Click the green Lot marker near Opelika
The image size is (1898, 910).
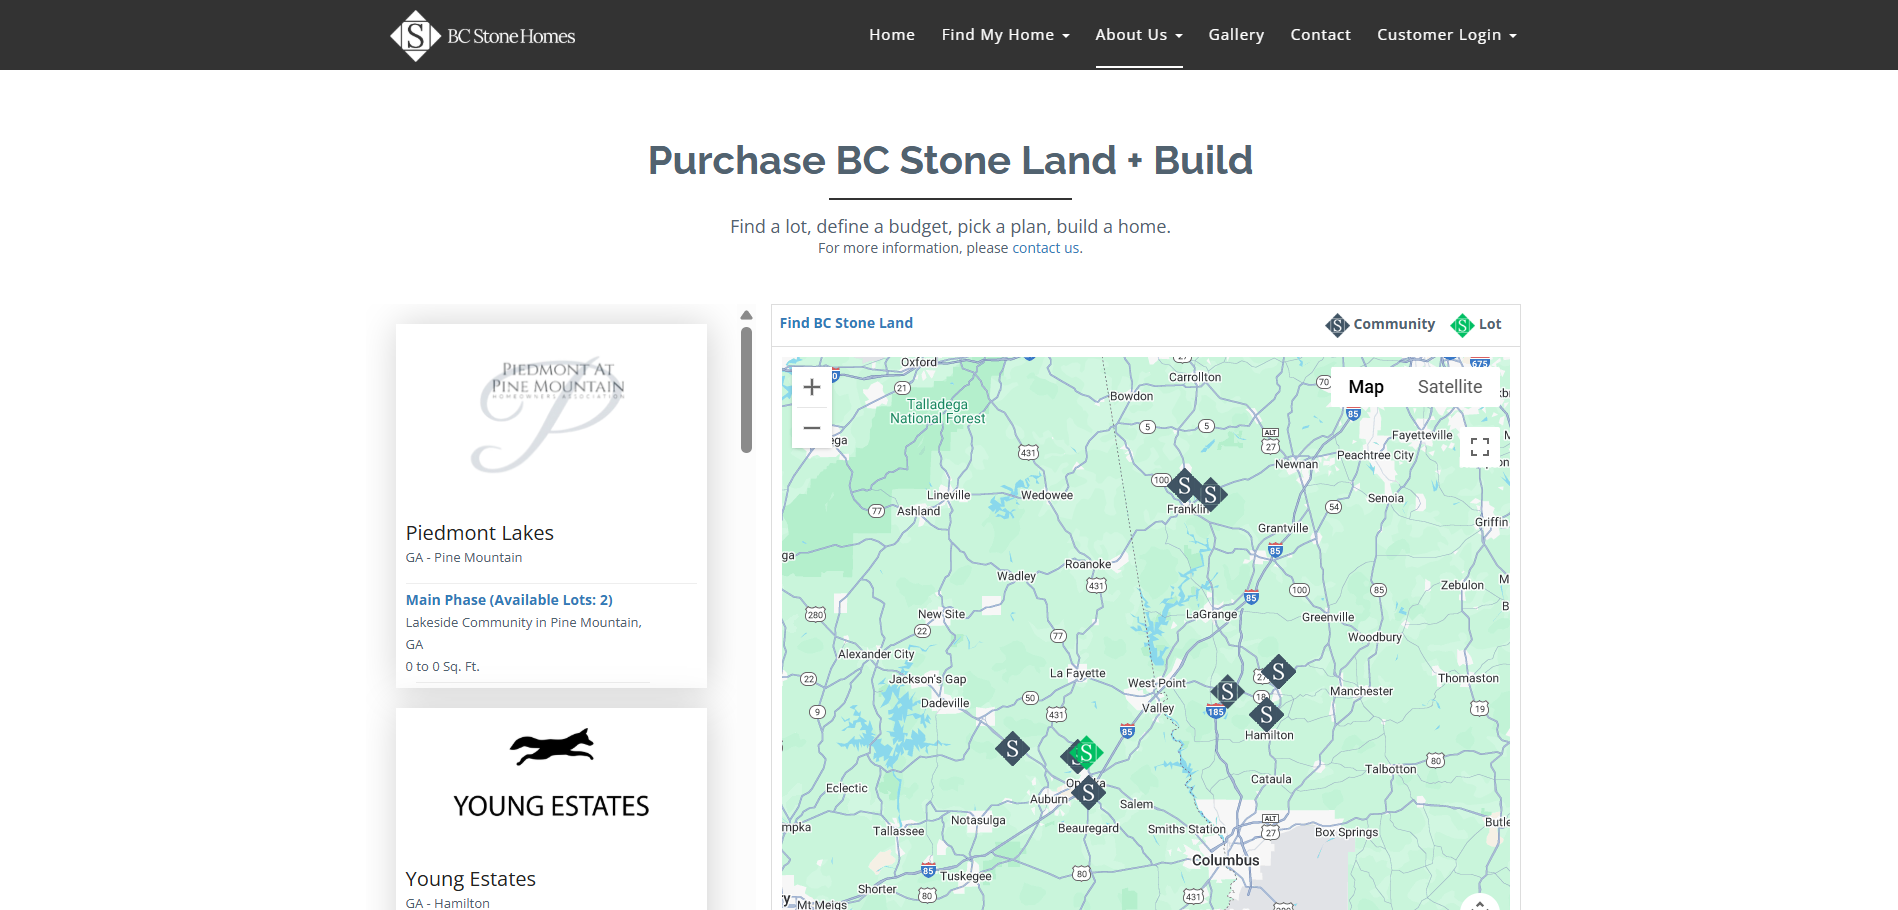[x=1087, y=751]
